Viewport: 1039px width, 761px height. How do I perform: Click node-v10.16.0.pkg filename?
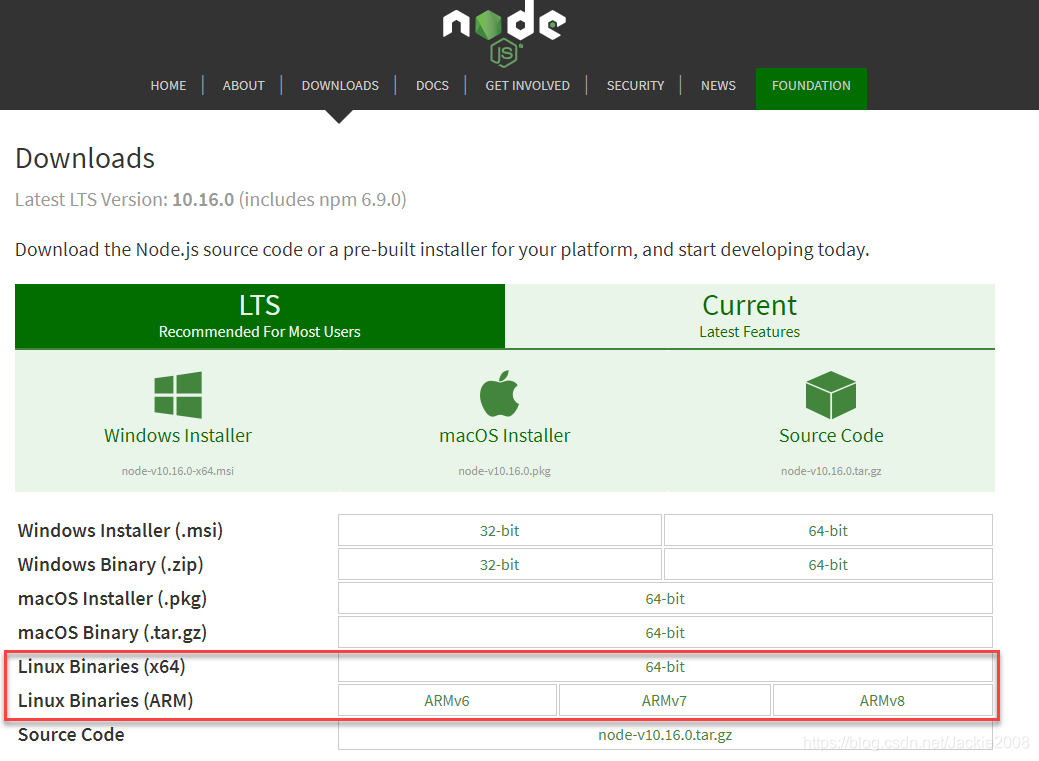[504, 471]
